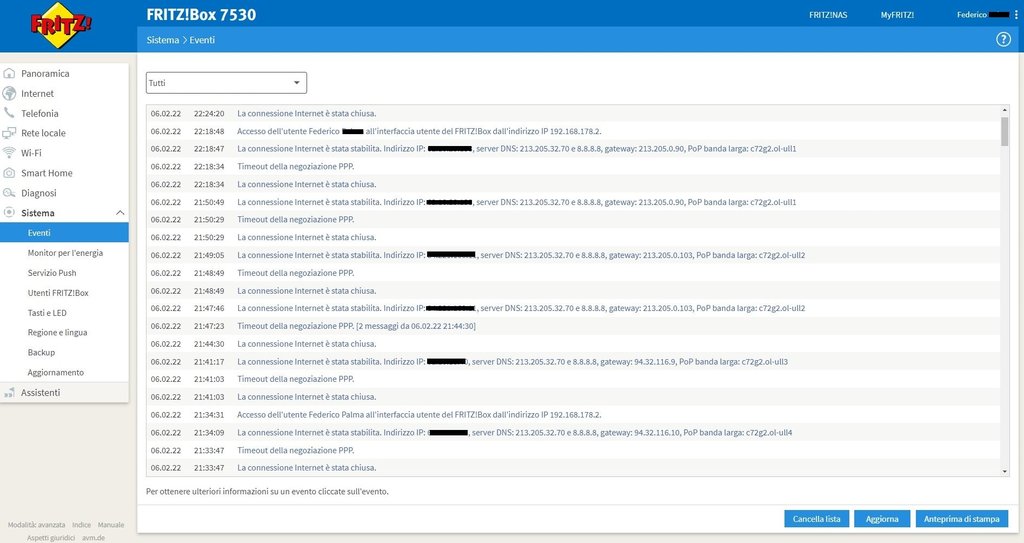Select the 21:49:05 connection established event
Screen dimensions: 1024x543
(x=573, y=255)
